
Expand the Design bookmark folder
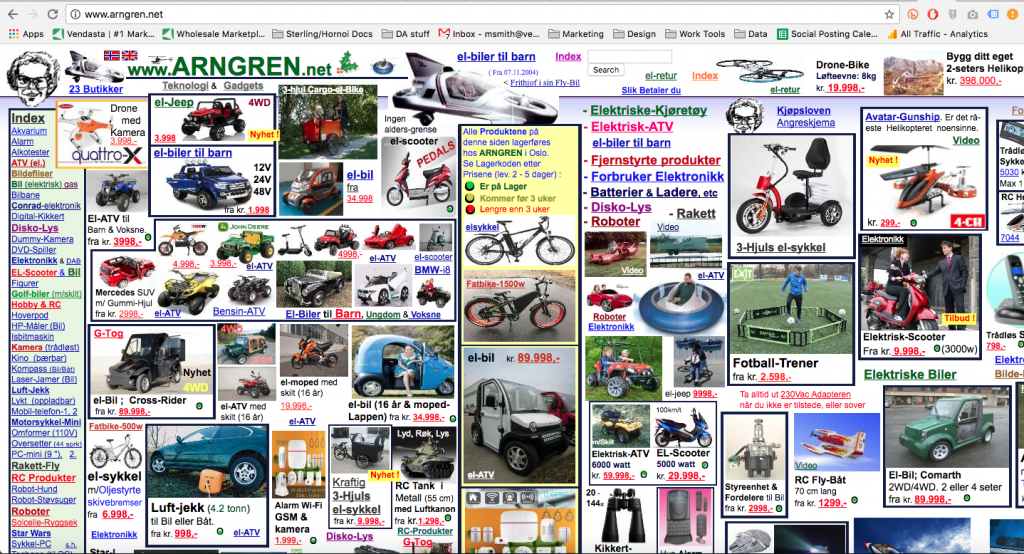634,34
